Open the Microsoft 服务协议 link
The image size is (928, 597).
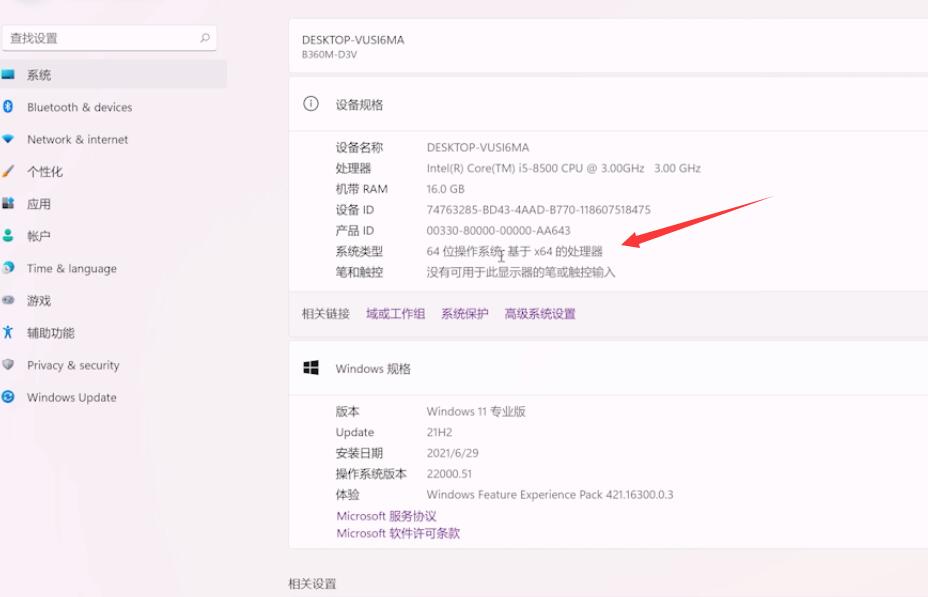pos(386,516)
